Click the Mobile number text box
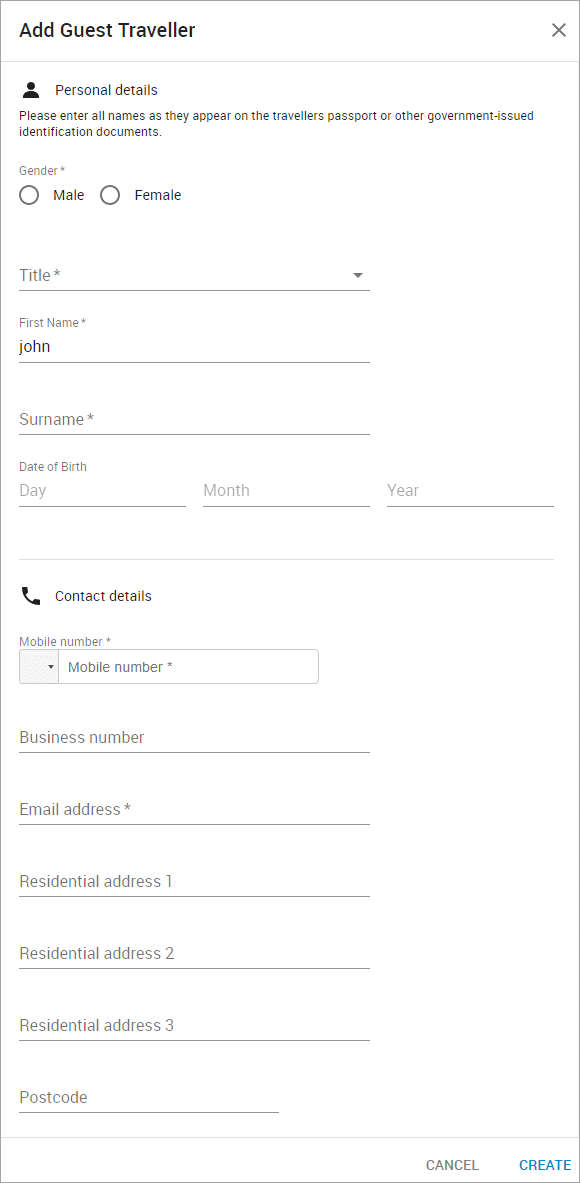Image resolution: width=580 pixels, height=1183 pixels. click(189, 667)
